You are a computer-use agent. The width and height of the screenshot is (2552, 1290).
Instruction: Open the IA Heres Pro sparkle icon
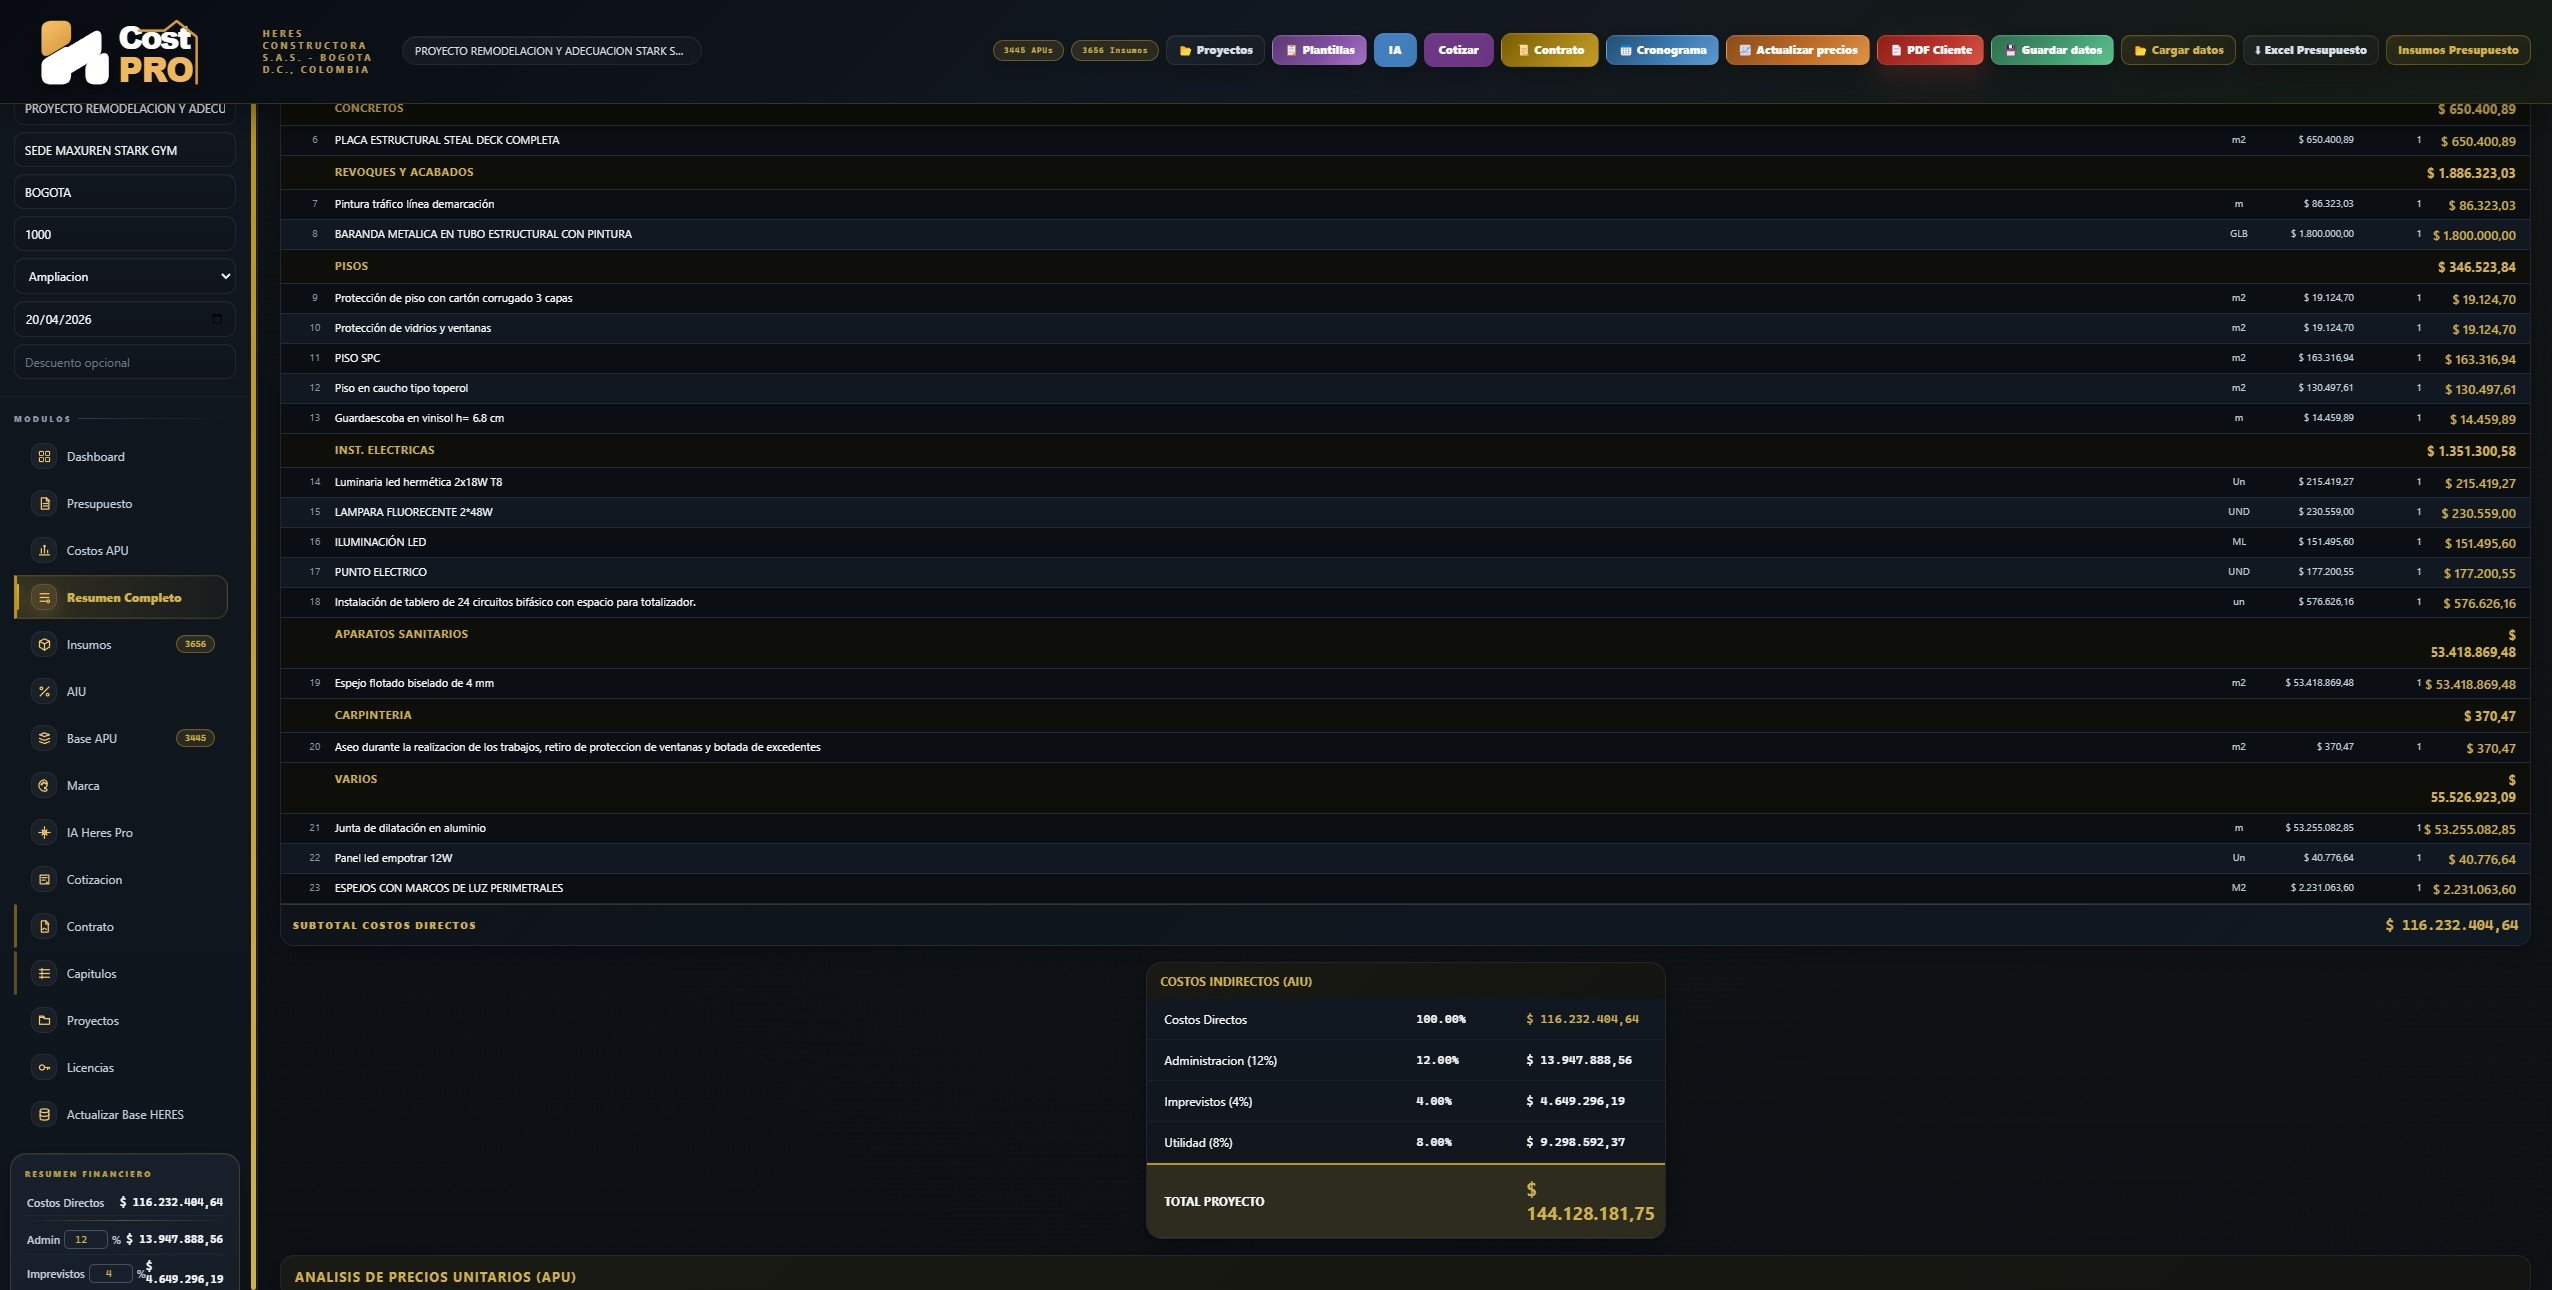(44, 833)
